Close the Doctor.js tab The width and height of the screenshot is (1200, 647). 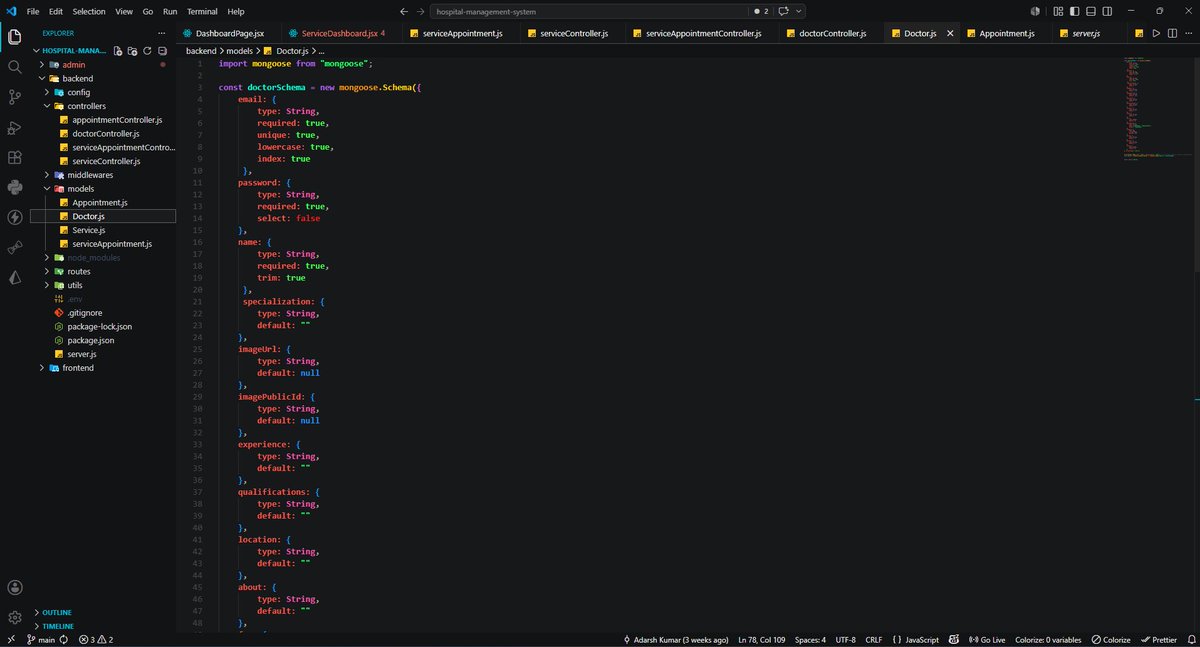coord(950,33)
